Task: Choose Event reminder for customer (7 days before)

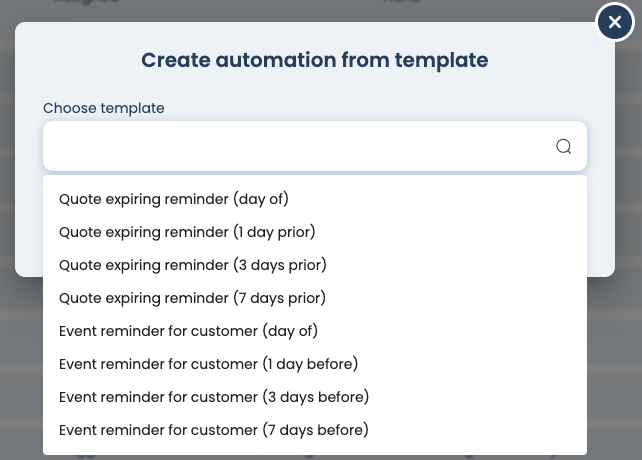Action: [214, 430]
